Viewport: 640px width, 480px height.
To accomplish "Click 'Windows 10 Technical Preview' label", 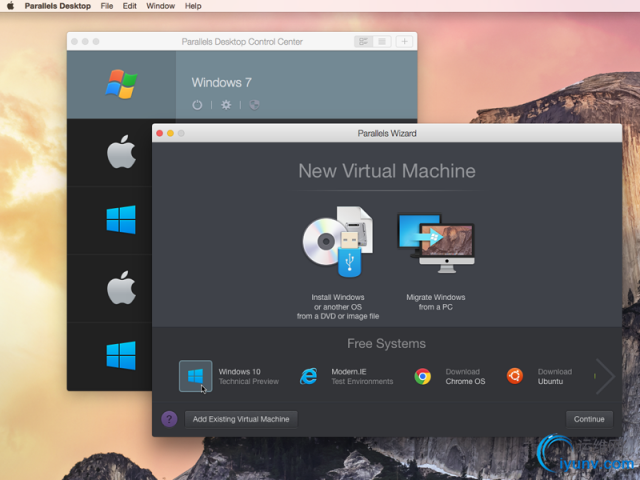I will [x=249, y=376].
